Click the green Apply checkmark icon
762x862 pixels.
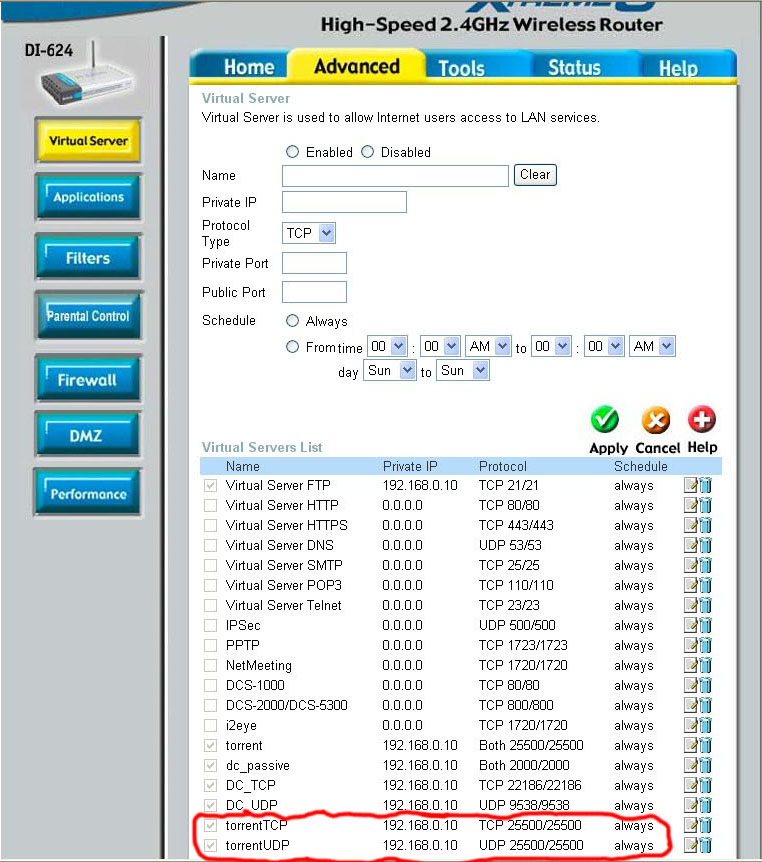coord(605,420)
